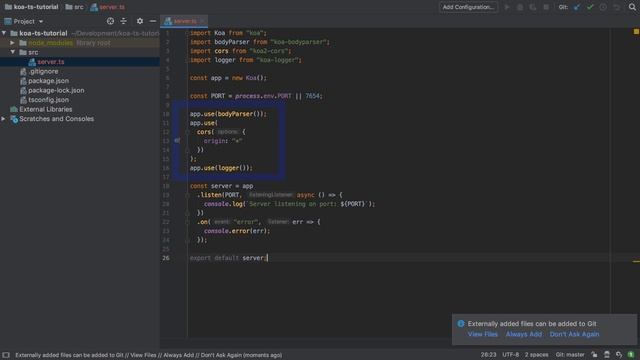Click the inspector hat icon in status bar
Screen dimensions: 640x360
[607, 355]
